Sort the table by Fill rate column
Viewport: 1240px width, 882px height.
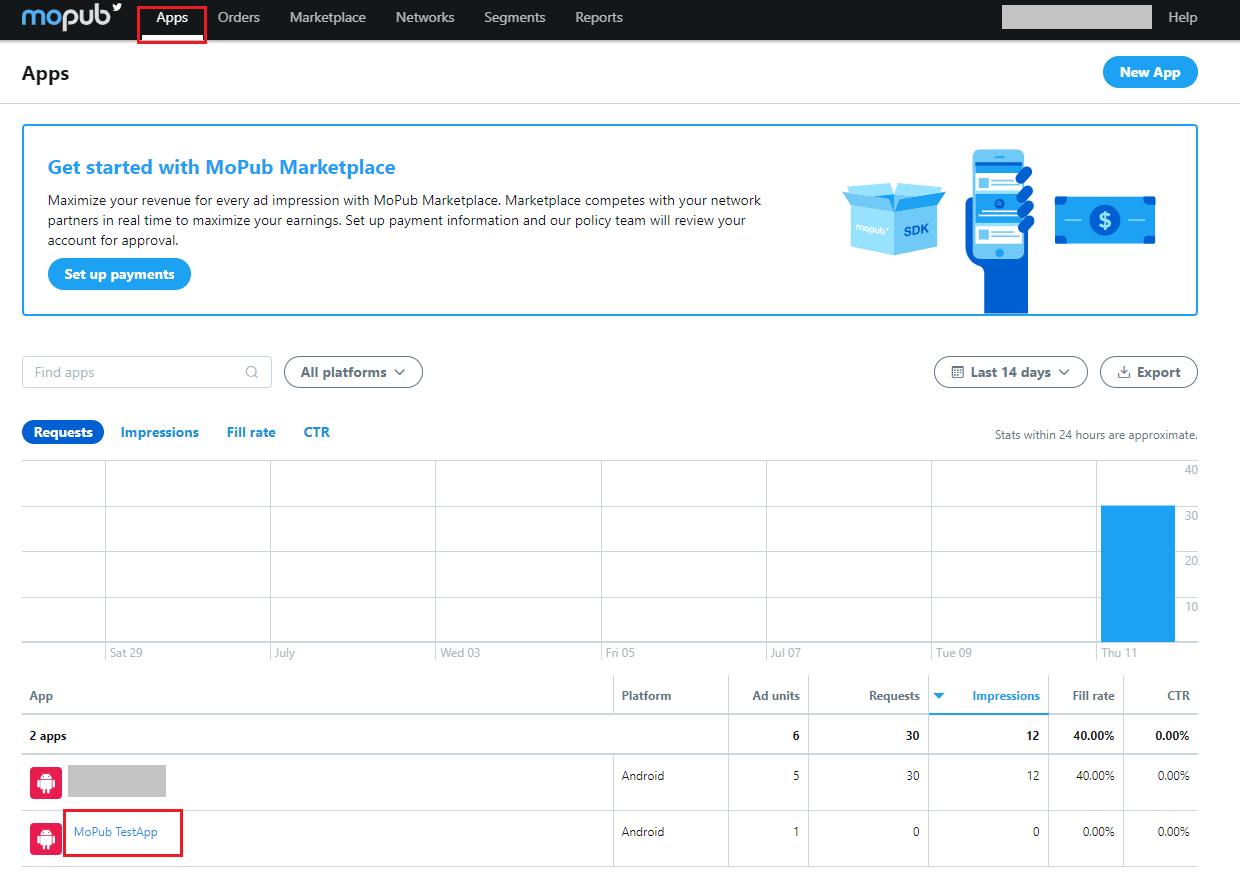coord(1093,696)
